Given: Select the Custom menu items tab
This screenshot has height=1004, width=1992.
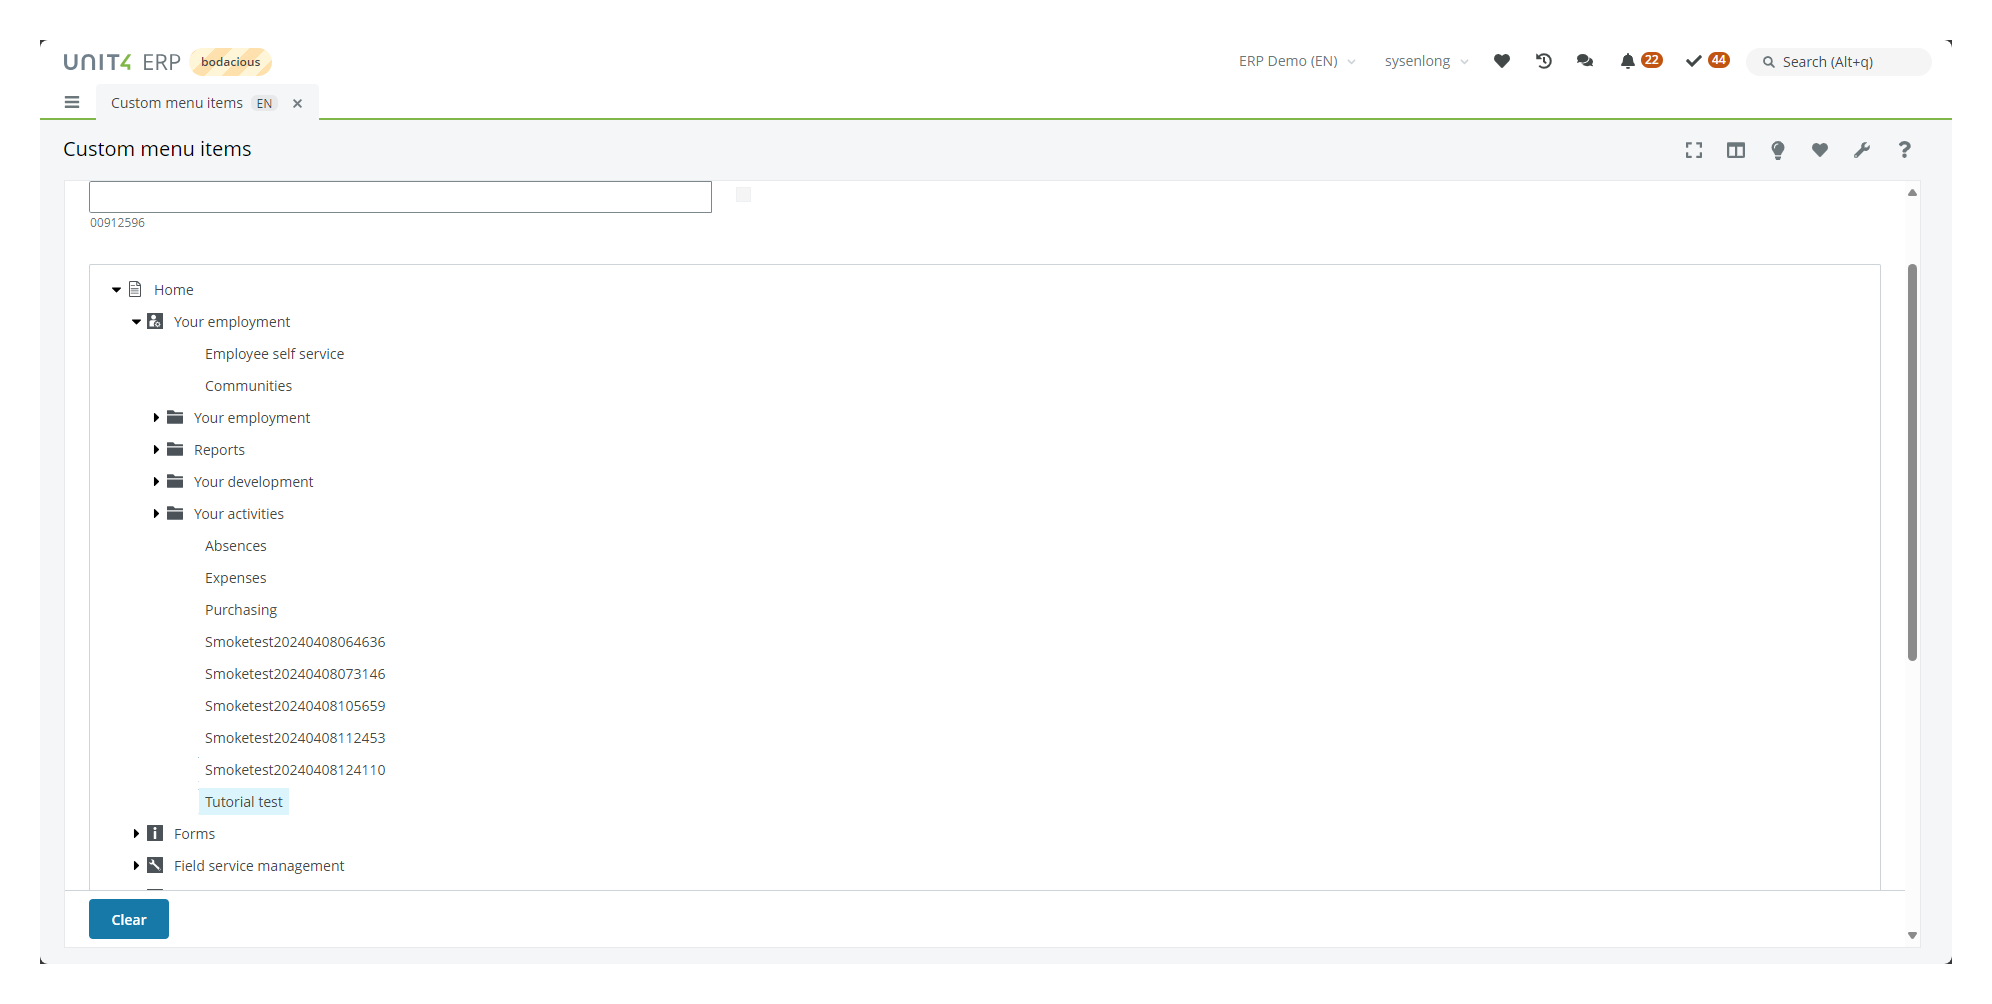Looking at the screenshot, I should (x=177, y=103).
